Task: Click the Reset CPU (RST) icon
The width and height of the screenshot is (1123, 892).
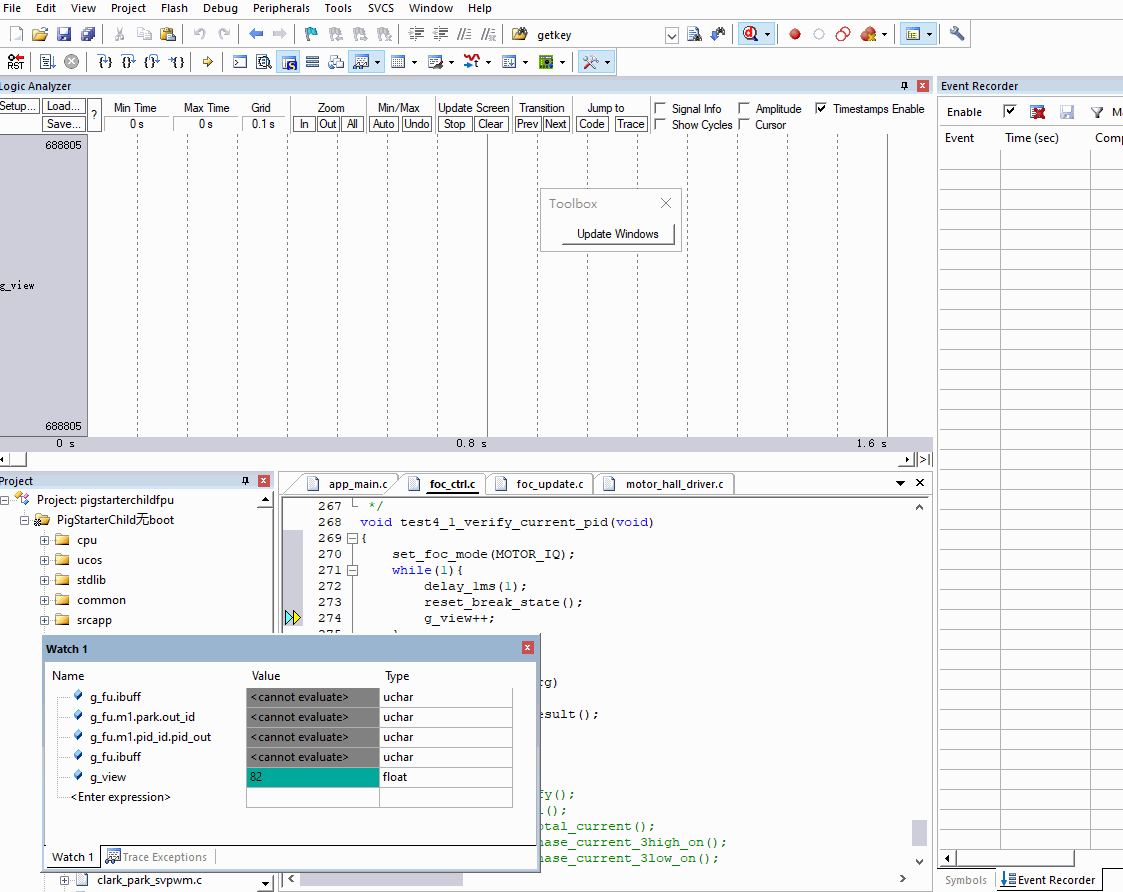Action: pyautogui.click(x=16, y=62)
